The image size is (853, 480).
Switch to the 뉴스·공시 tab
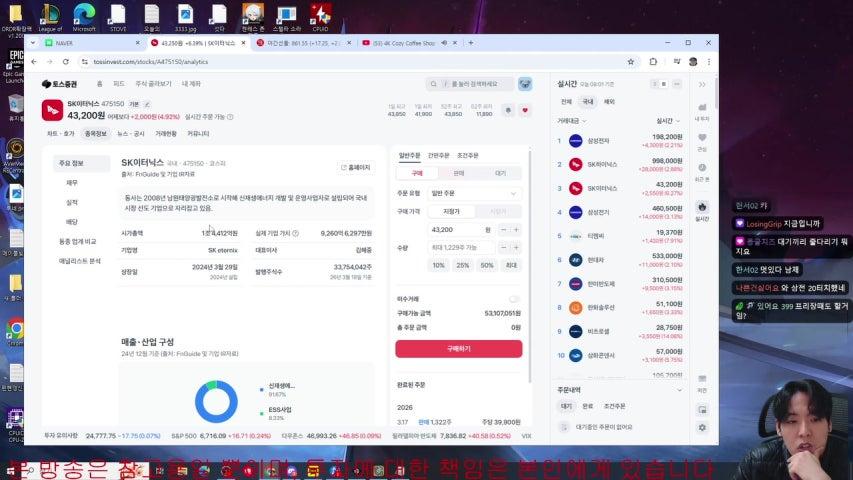(131, 133)
